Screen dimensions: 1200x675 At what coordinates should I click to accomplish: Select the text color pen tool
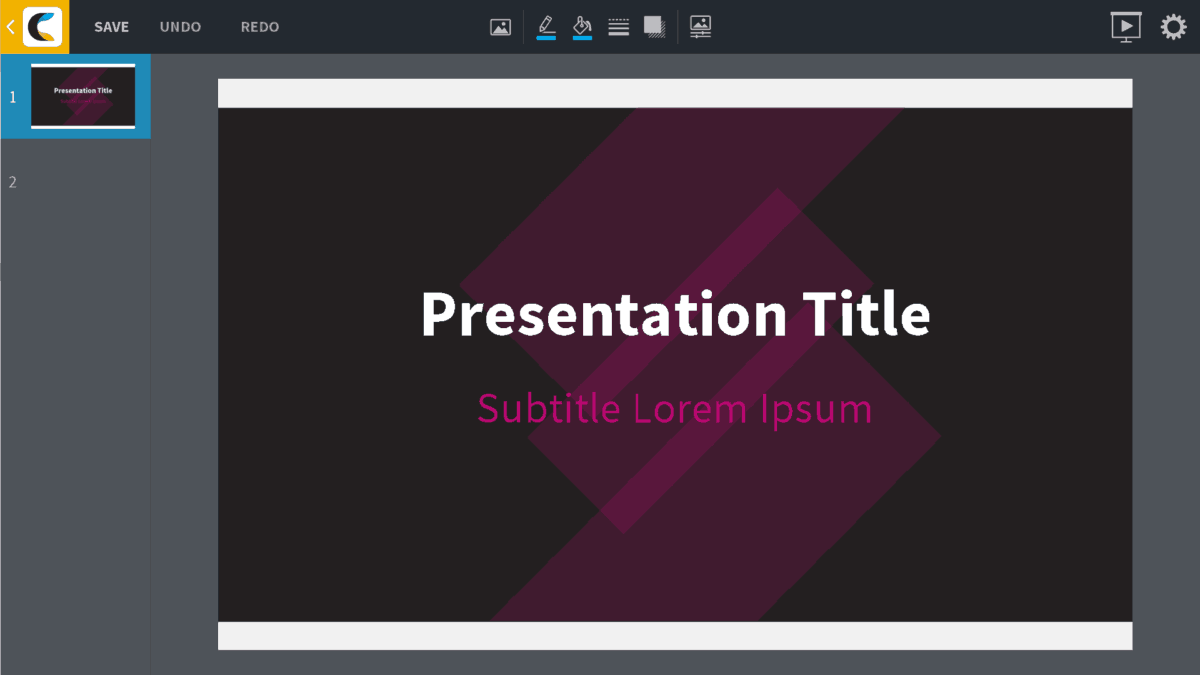(546, 24)
